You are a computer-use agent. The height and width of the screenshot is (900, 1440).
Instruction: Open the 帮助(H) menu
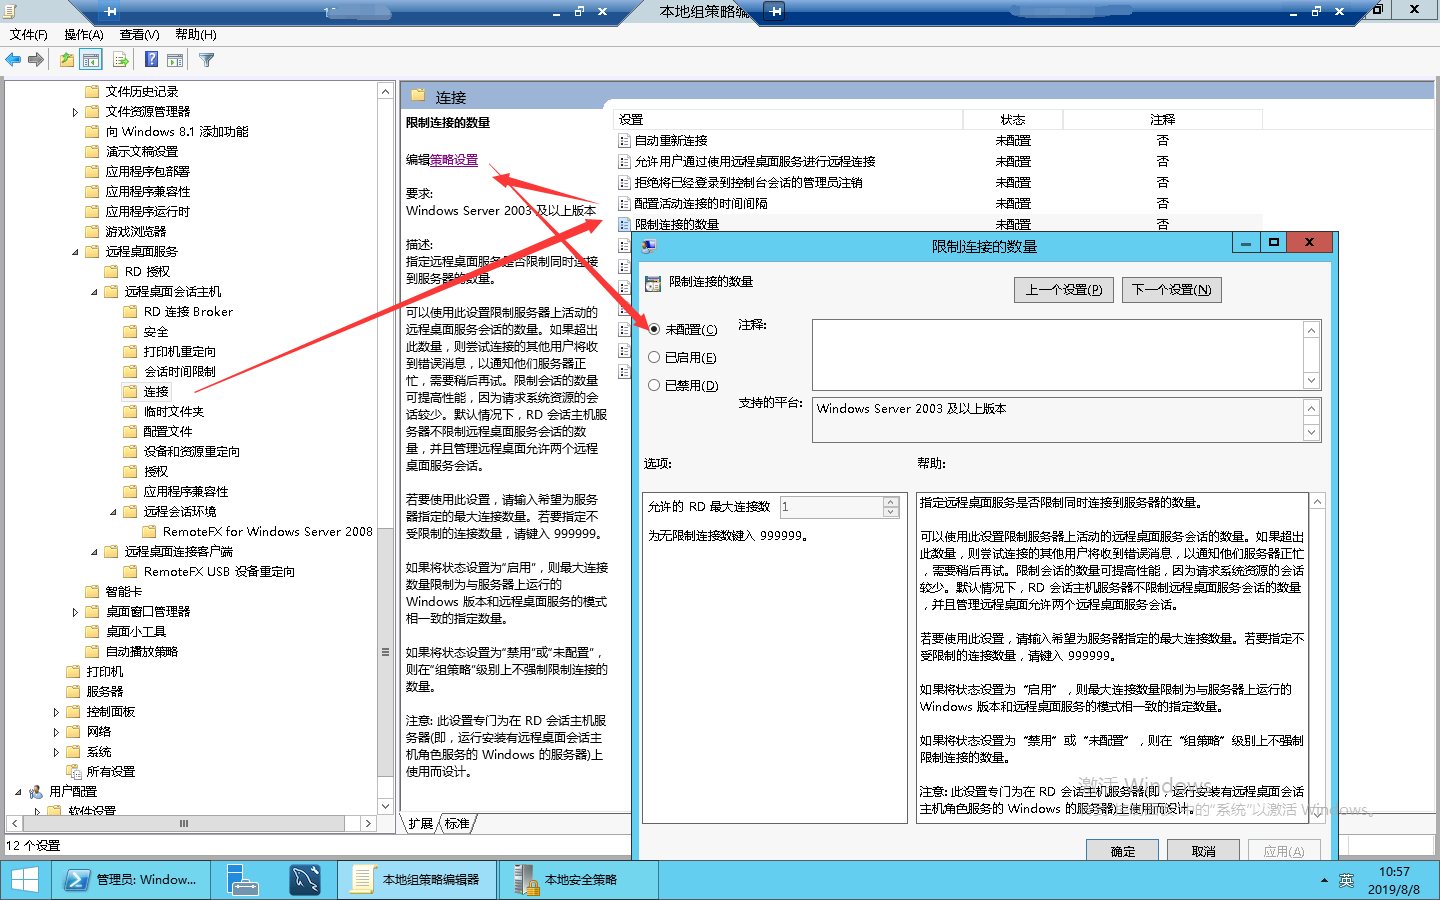click(x=196, y=35)
